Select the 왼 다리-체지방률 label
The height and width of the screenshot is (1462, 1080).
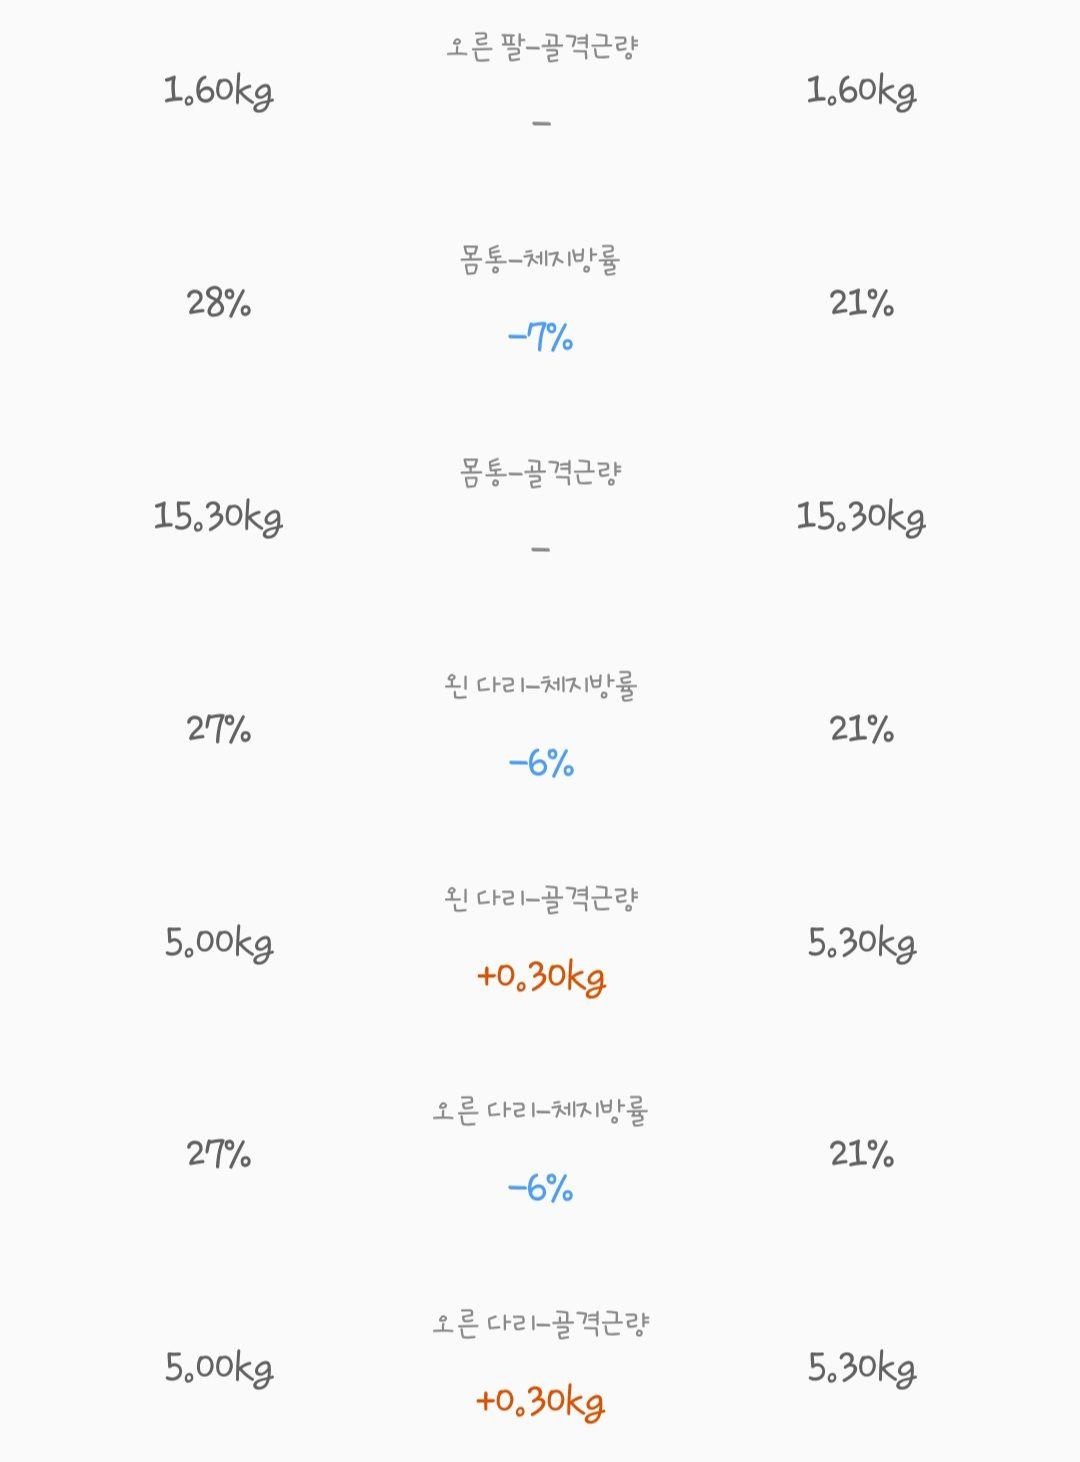[x=541, y=686]
